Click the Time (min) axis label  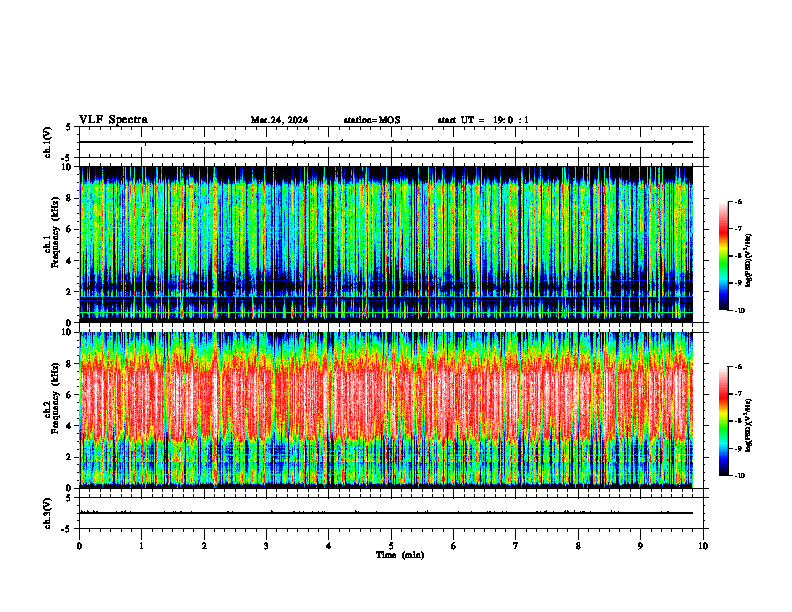point(400,555)
